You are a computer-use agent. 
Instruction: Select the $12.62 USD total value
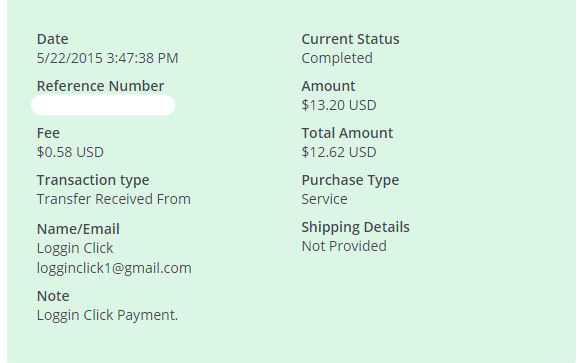339,152
